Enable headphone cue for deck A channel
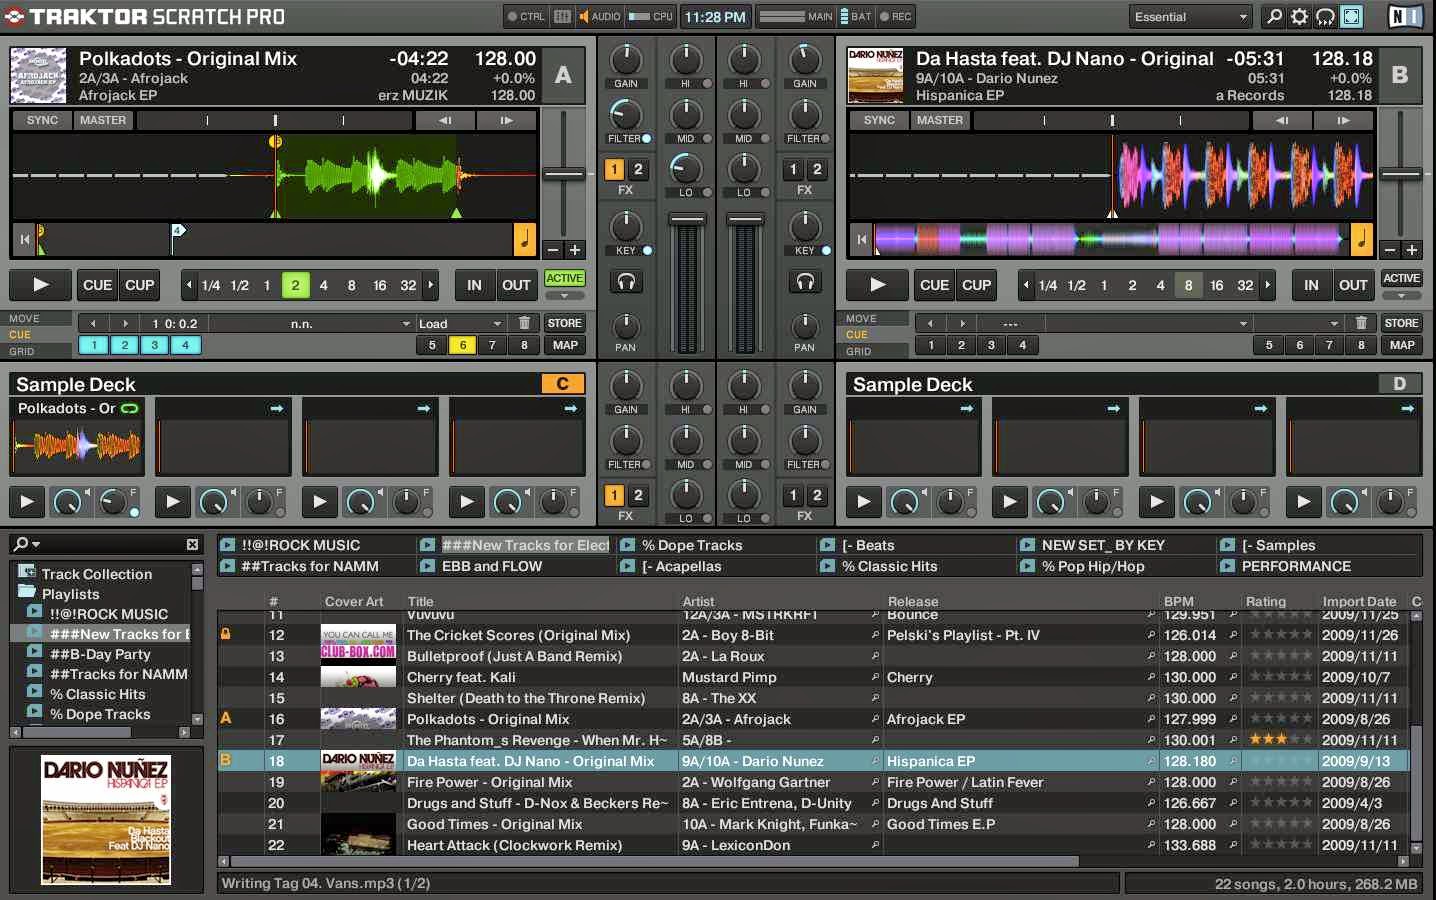 (x=626, y=282)
